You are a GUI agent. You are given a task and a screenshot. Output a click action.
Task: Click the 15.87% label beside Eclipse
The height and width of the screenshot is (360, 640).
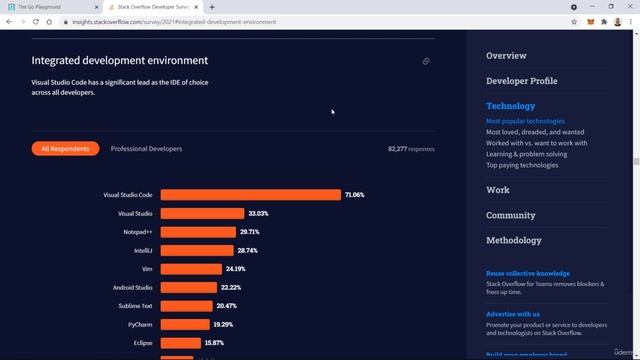(214, 343)
